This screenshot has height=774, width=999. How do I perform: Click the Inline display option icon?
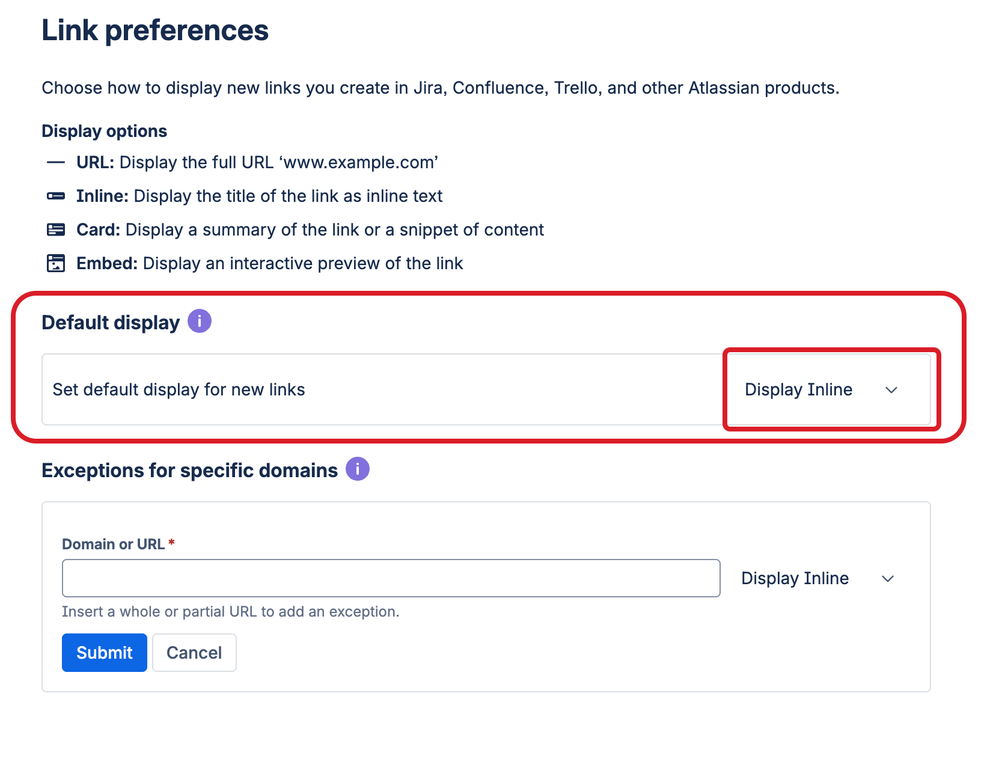56,196
